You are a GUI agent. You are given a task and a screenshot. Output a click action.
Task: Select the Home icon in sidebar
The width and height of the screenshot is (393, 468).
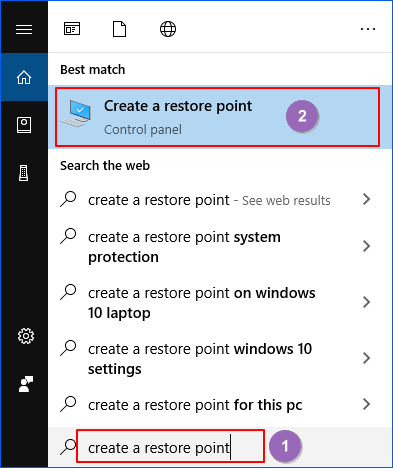24,77
